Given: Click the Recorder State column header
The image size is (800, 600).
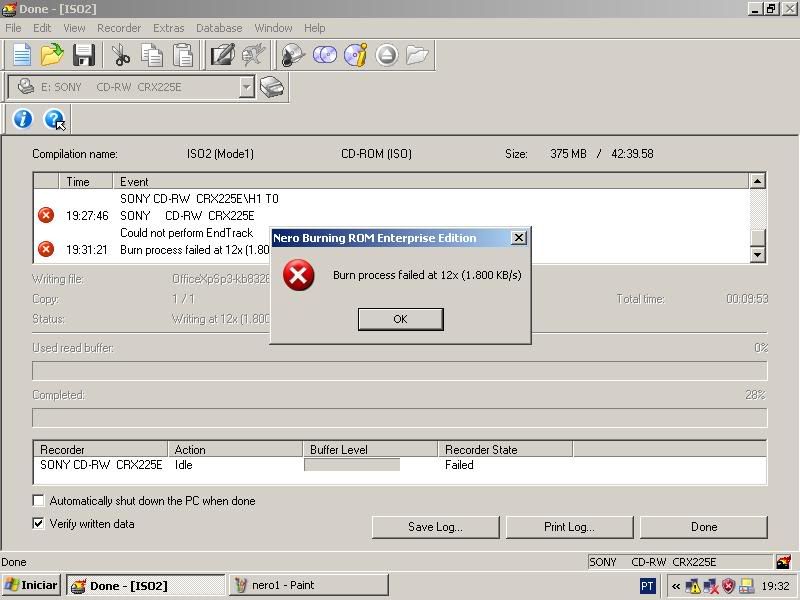Looking at the screenshot, I should [x=505, y=449].
